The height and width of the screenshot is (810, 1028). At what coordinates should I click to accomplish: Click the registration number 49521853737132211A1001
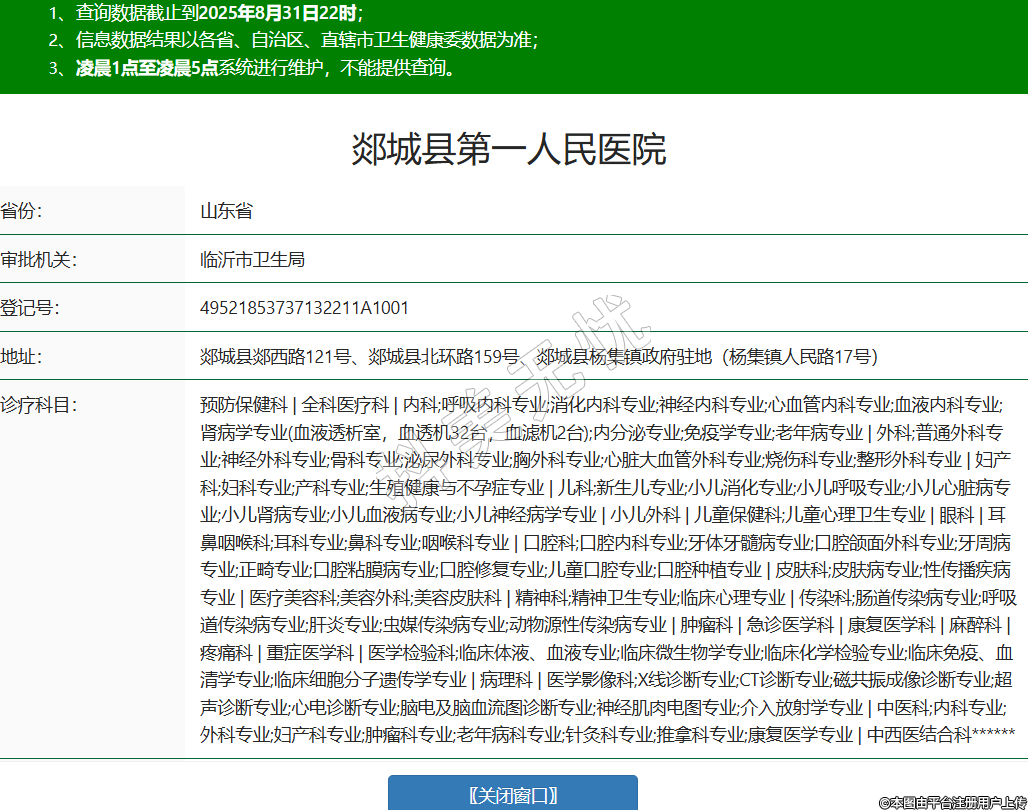tap(304, 307)
